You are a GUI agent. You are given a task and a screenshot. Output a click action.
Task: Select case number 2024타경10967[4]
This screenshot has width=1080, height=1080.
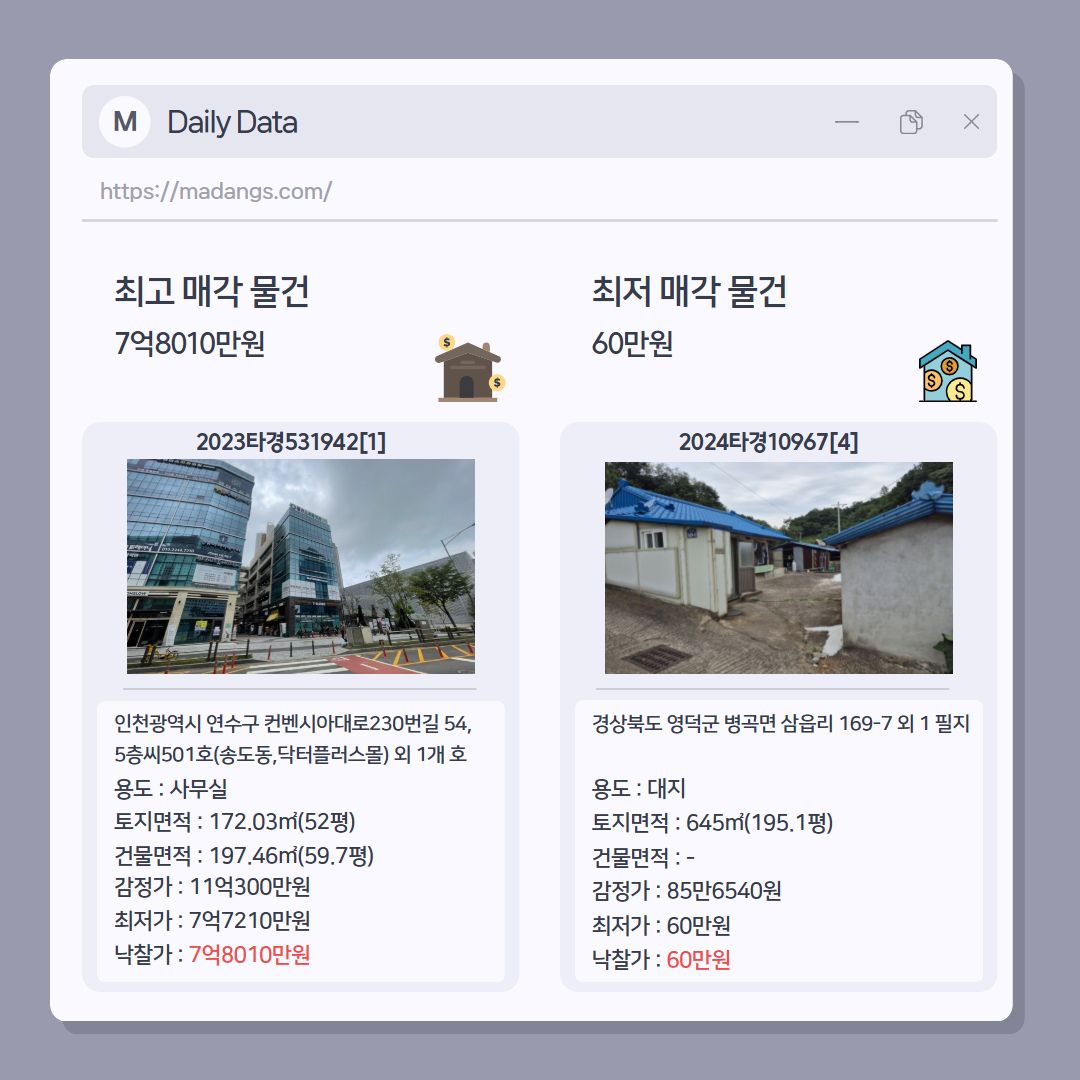769,442
